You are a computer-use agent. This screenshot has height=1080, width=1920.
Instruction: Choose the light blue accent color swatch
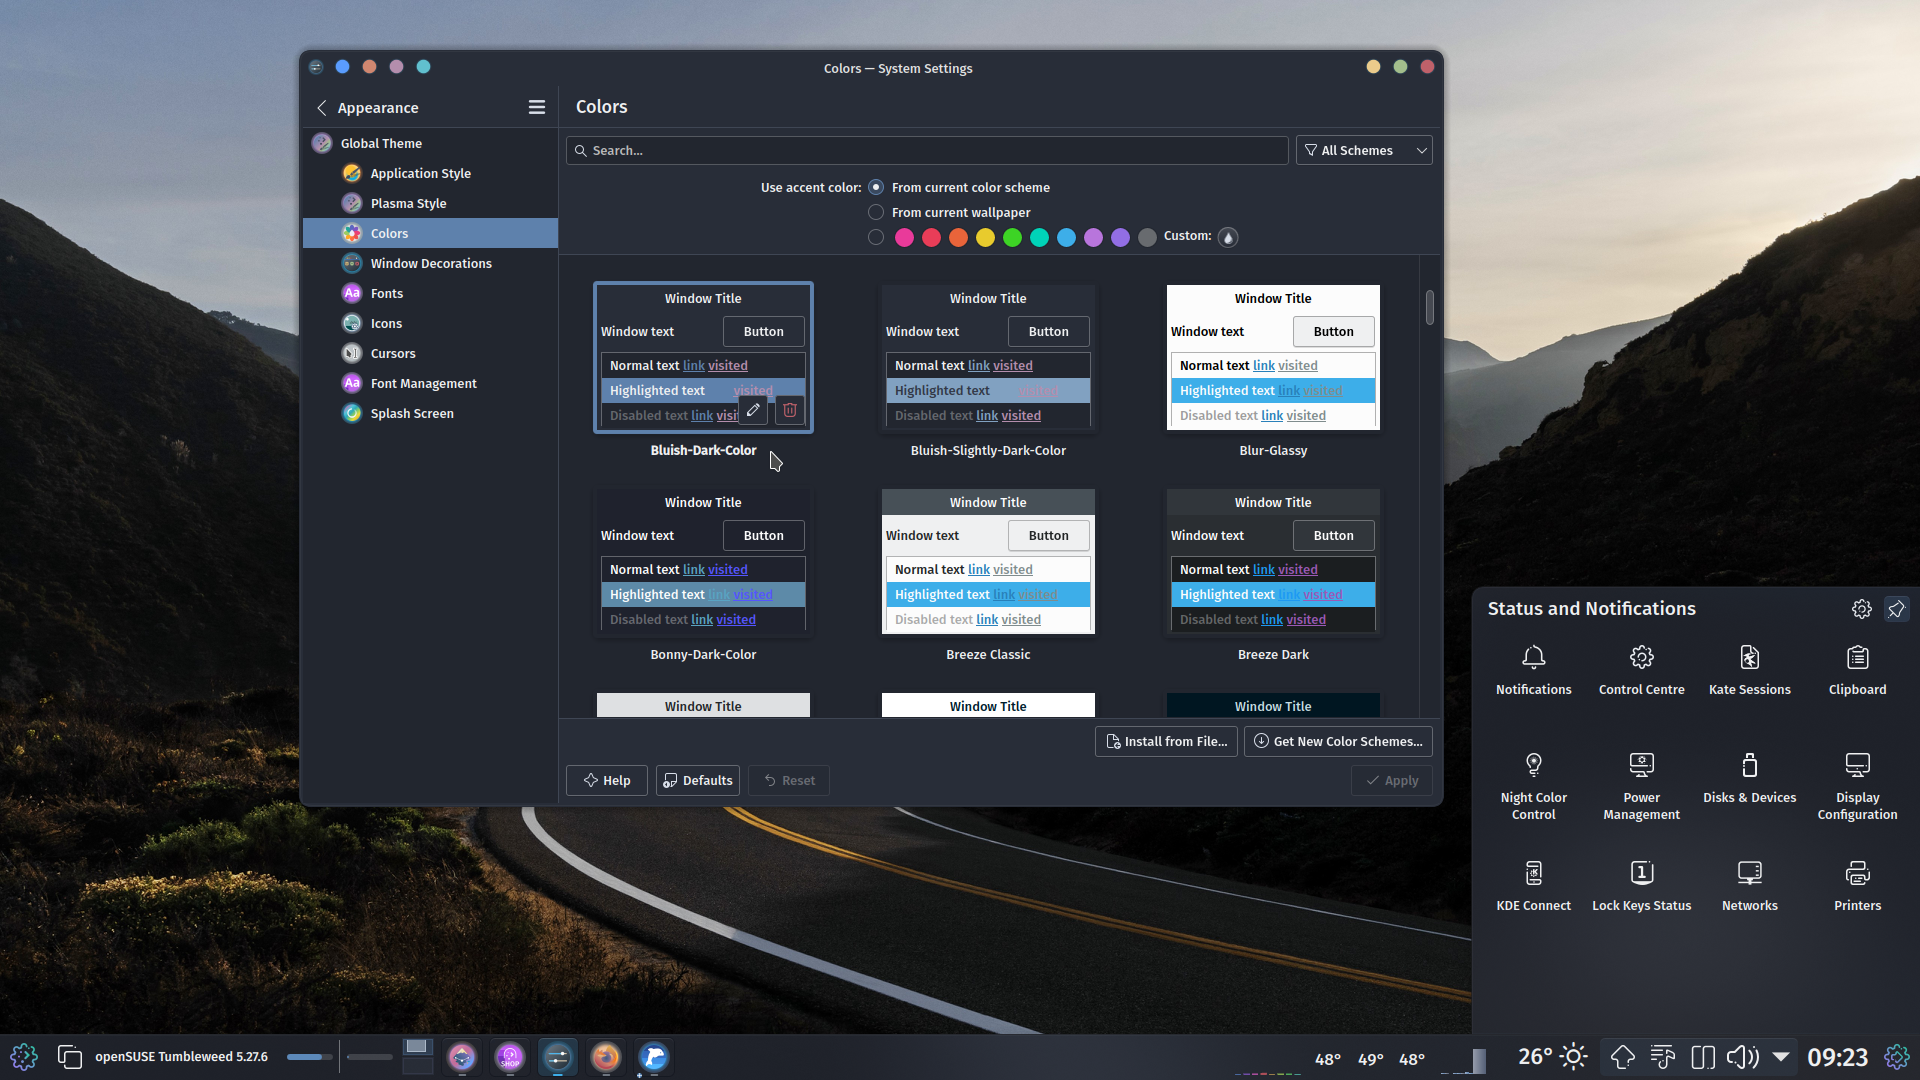(1066, 237)
